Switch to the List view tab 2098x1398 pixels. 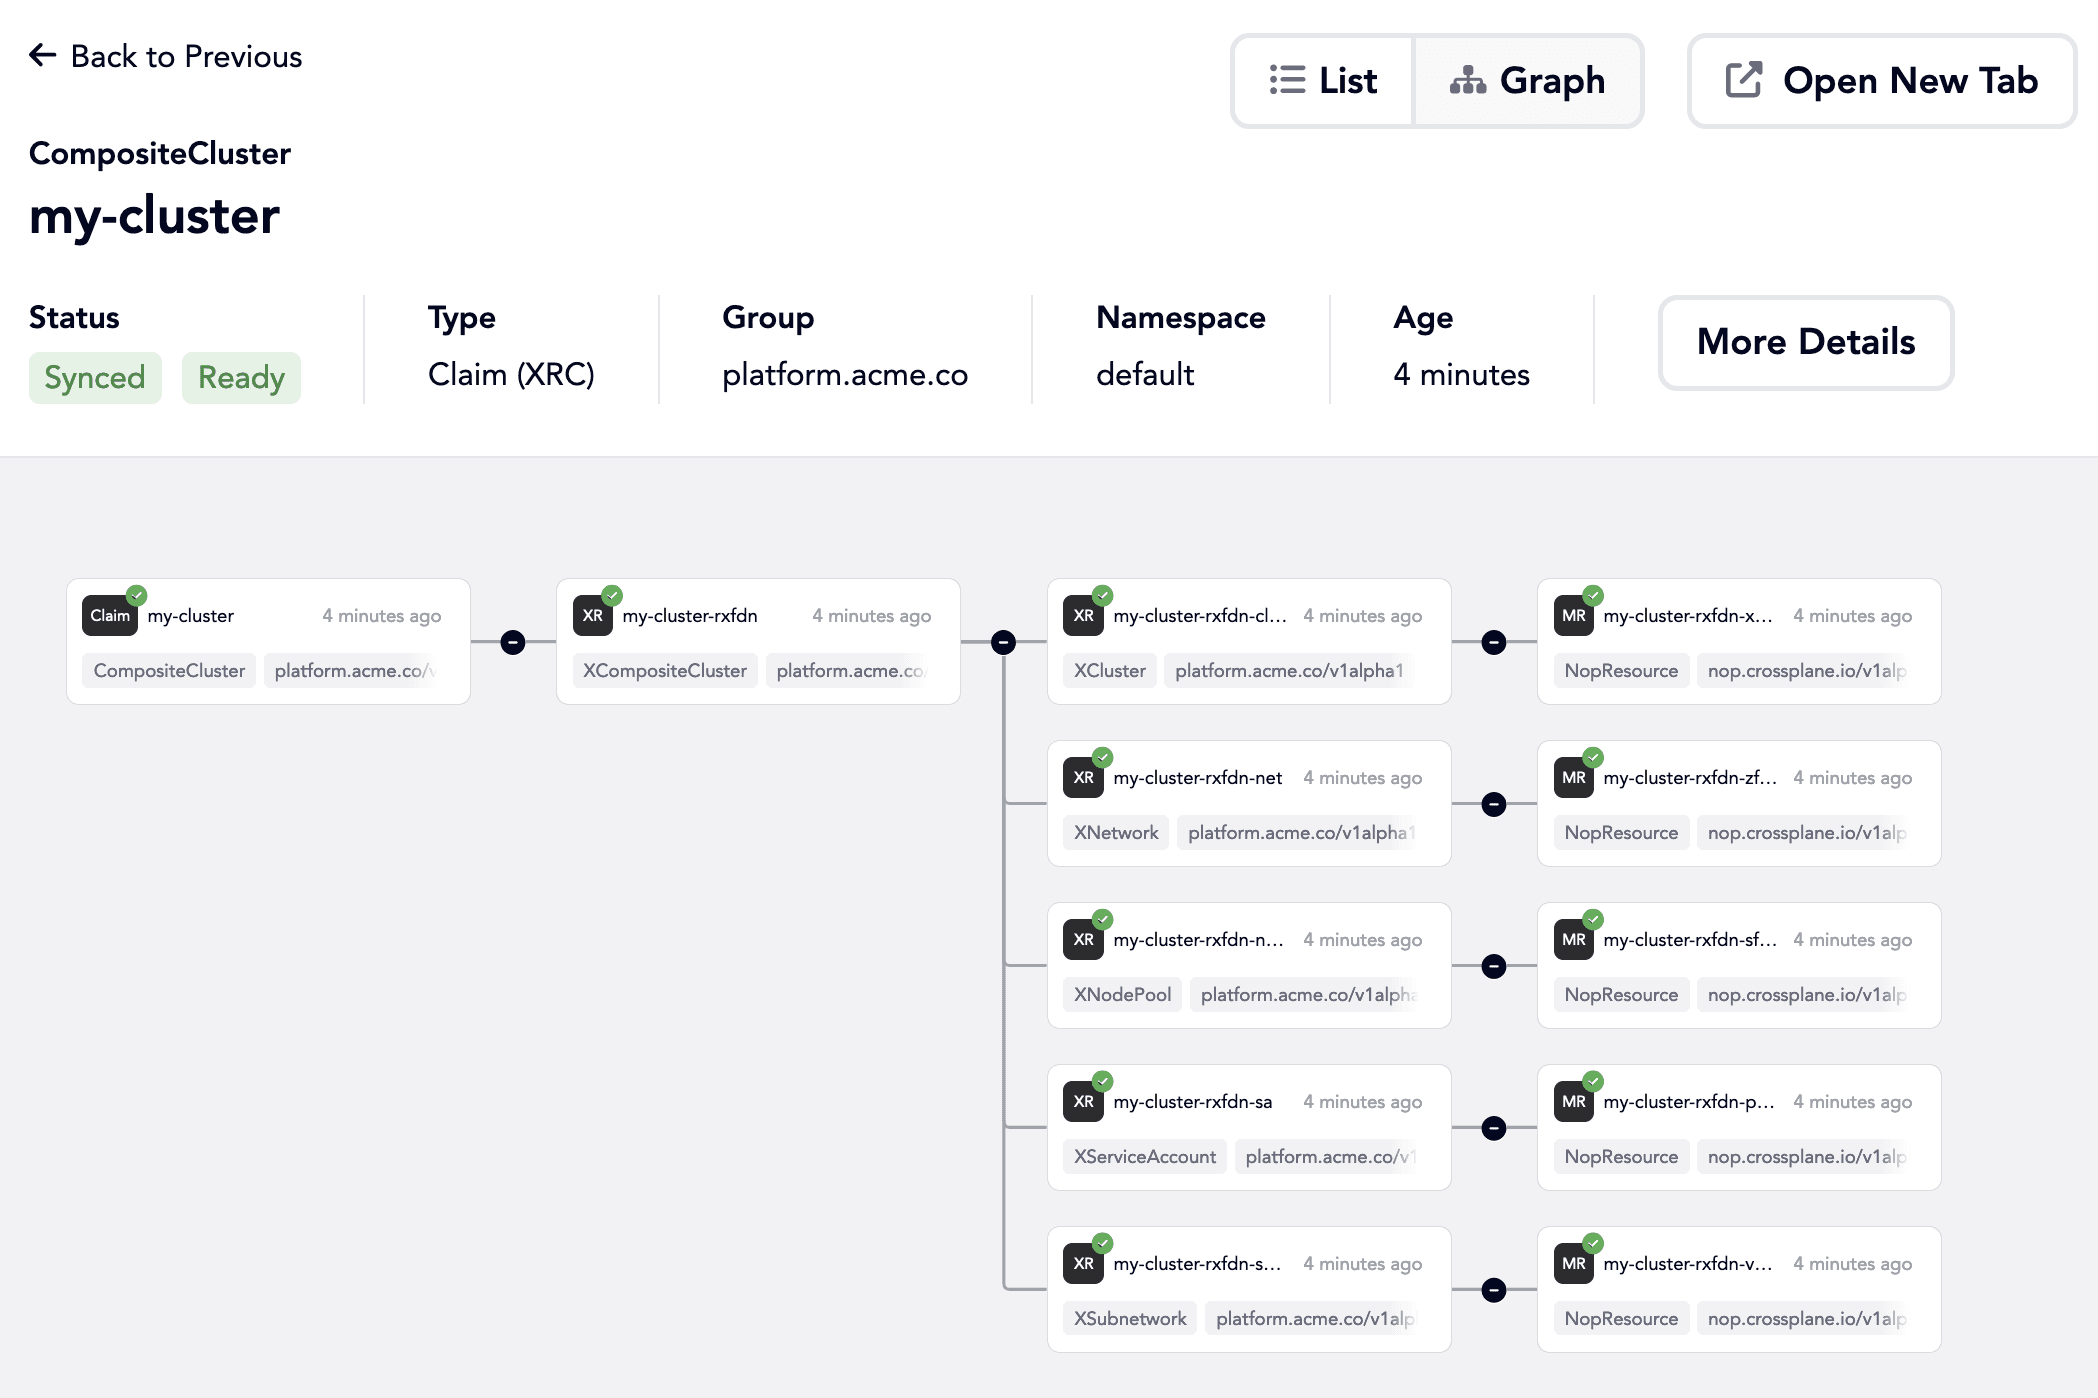[1323, 80]
